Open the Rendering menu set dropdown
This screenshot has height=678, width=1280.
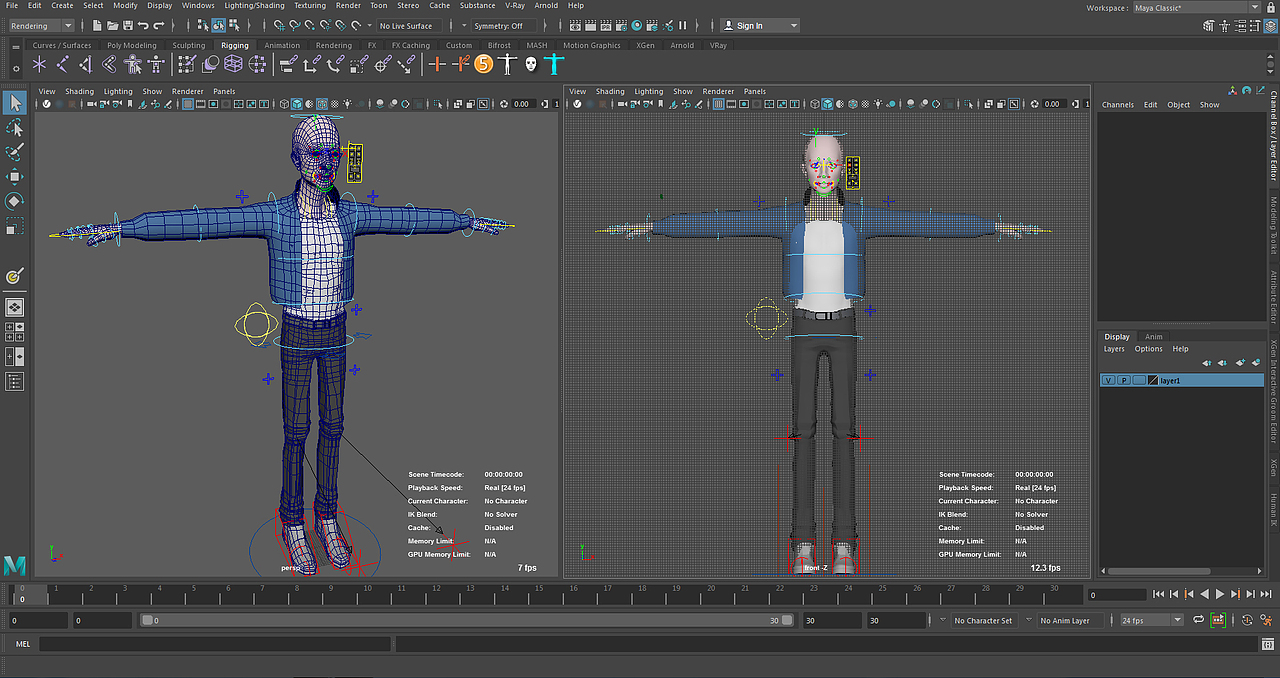(40, 25)
